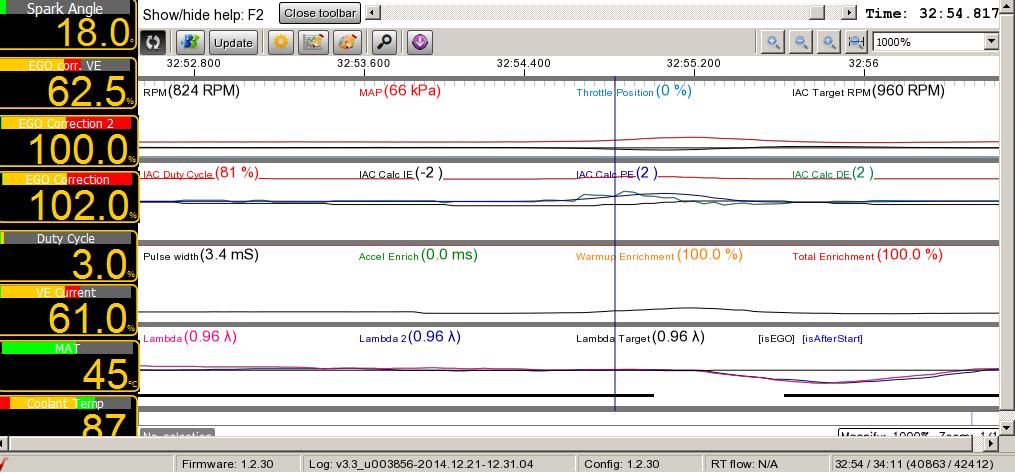Click the pink Lambda (0.96) label
This screenshot has width=1015, height=473.
coord(190,337)
